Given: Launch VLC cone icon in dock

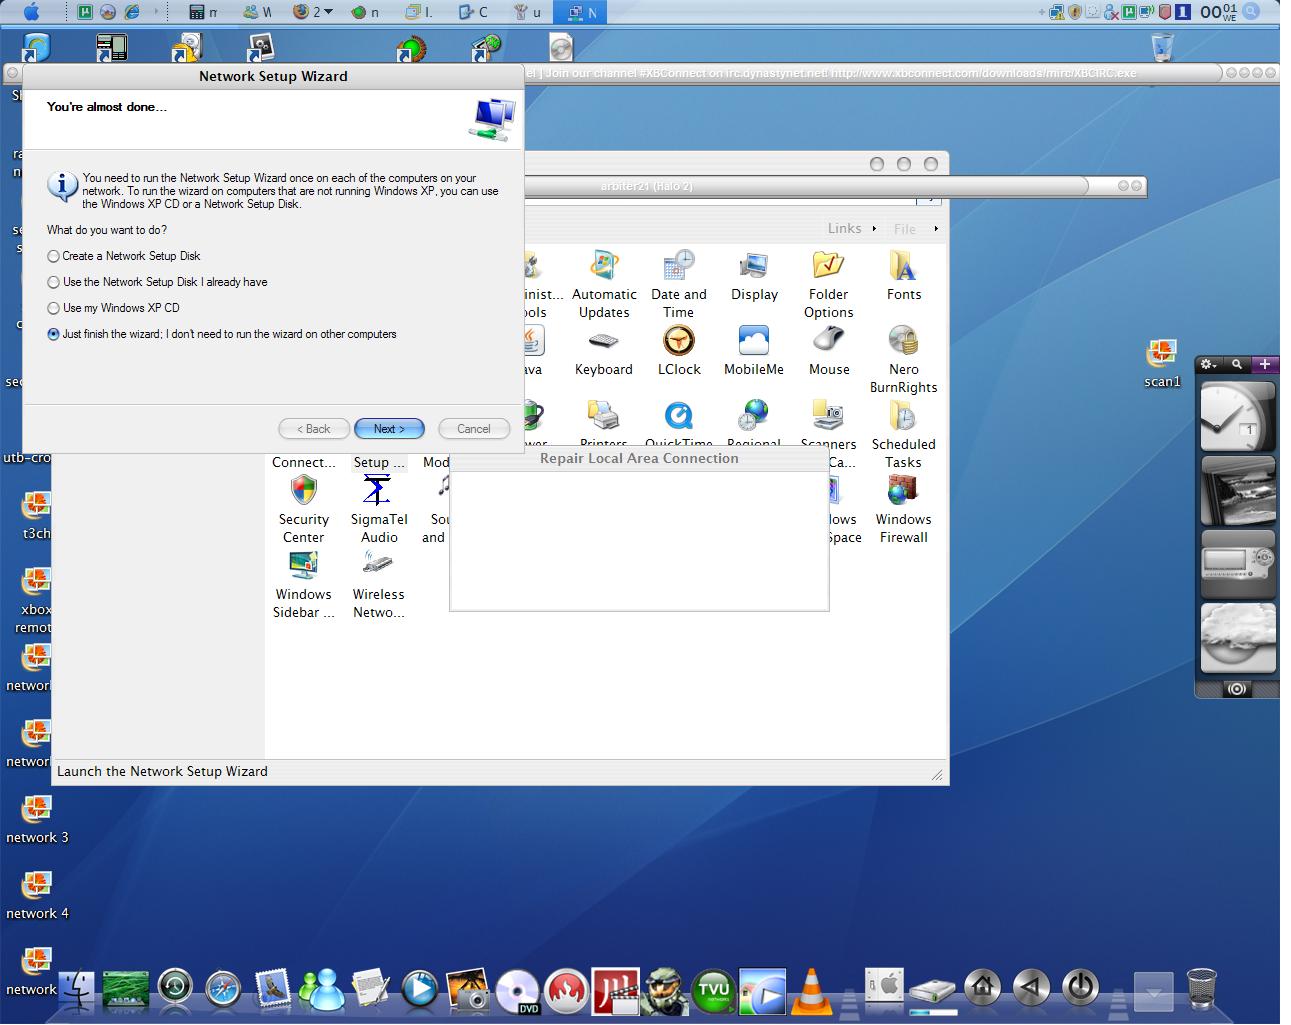Looking at the screenshot, I should click(x=812, y=990).
